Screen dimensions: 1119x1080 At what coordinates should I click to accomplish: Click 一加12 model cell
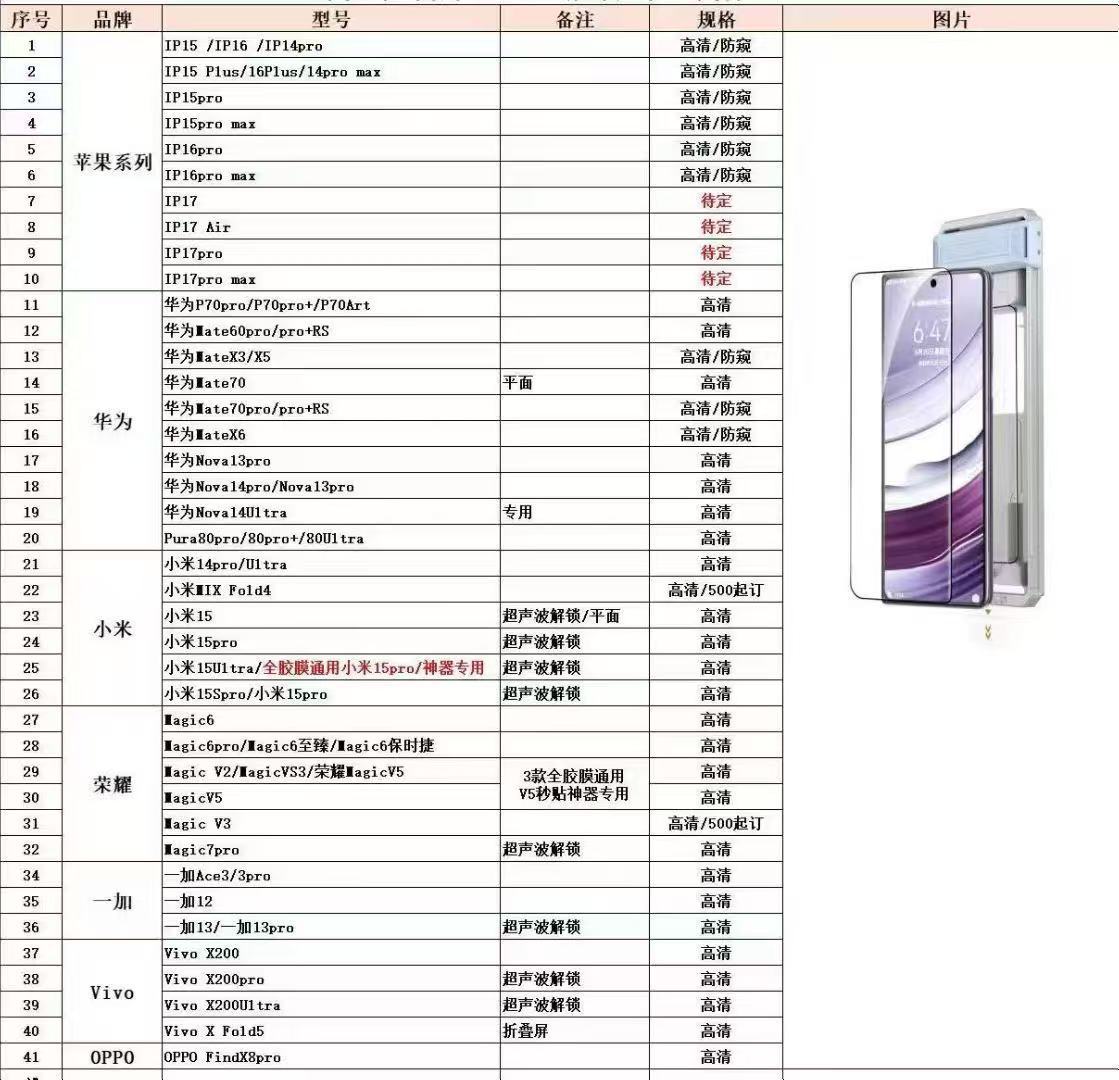[x=331, y=901]
